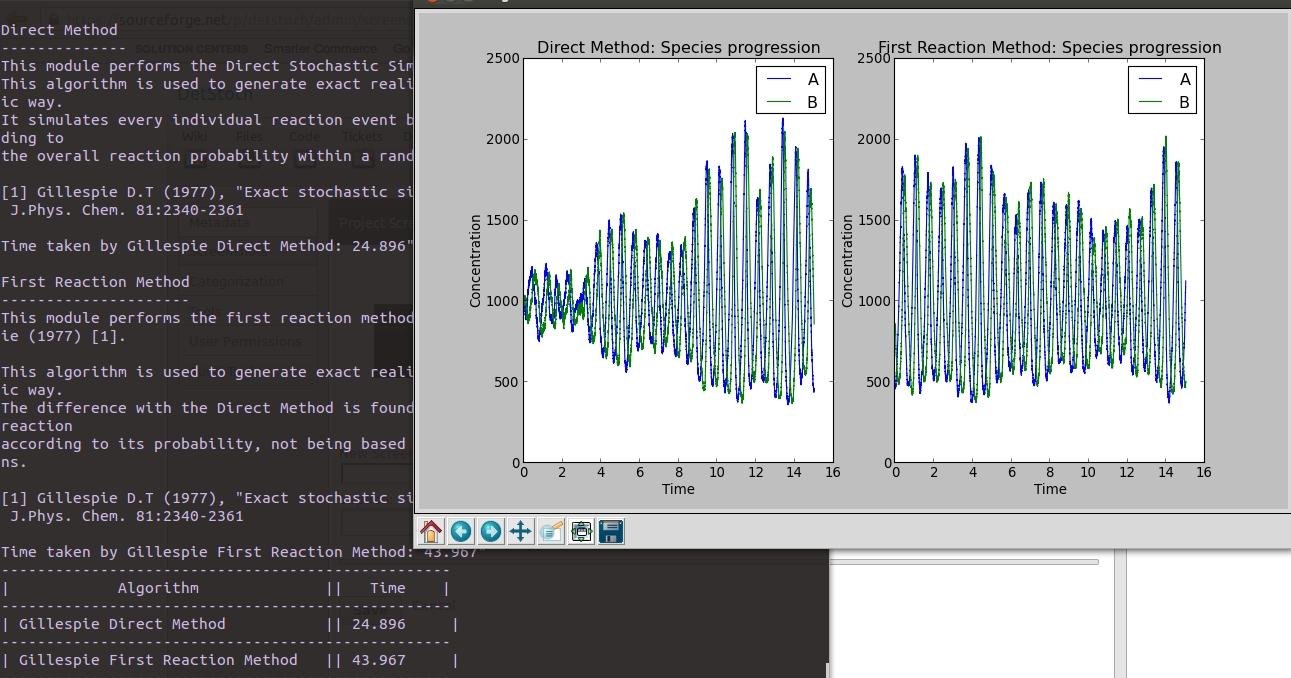1291x678 pixels.
Task: Click the 'Time' axis label under the Direct Method plot
Action: (678, 489)
